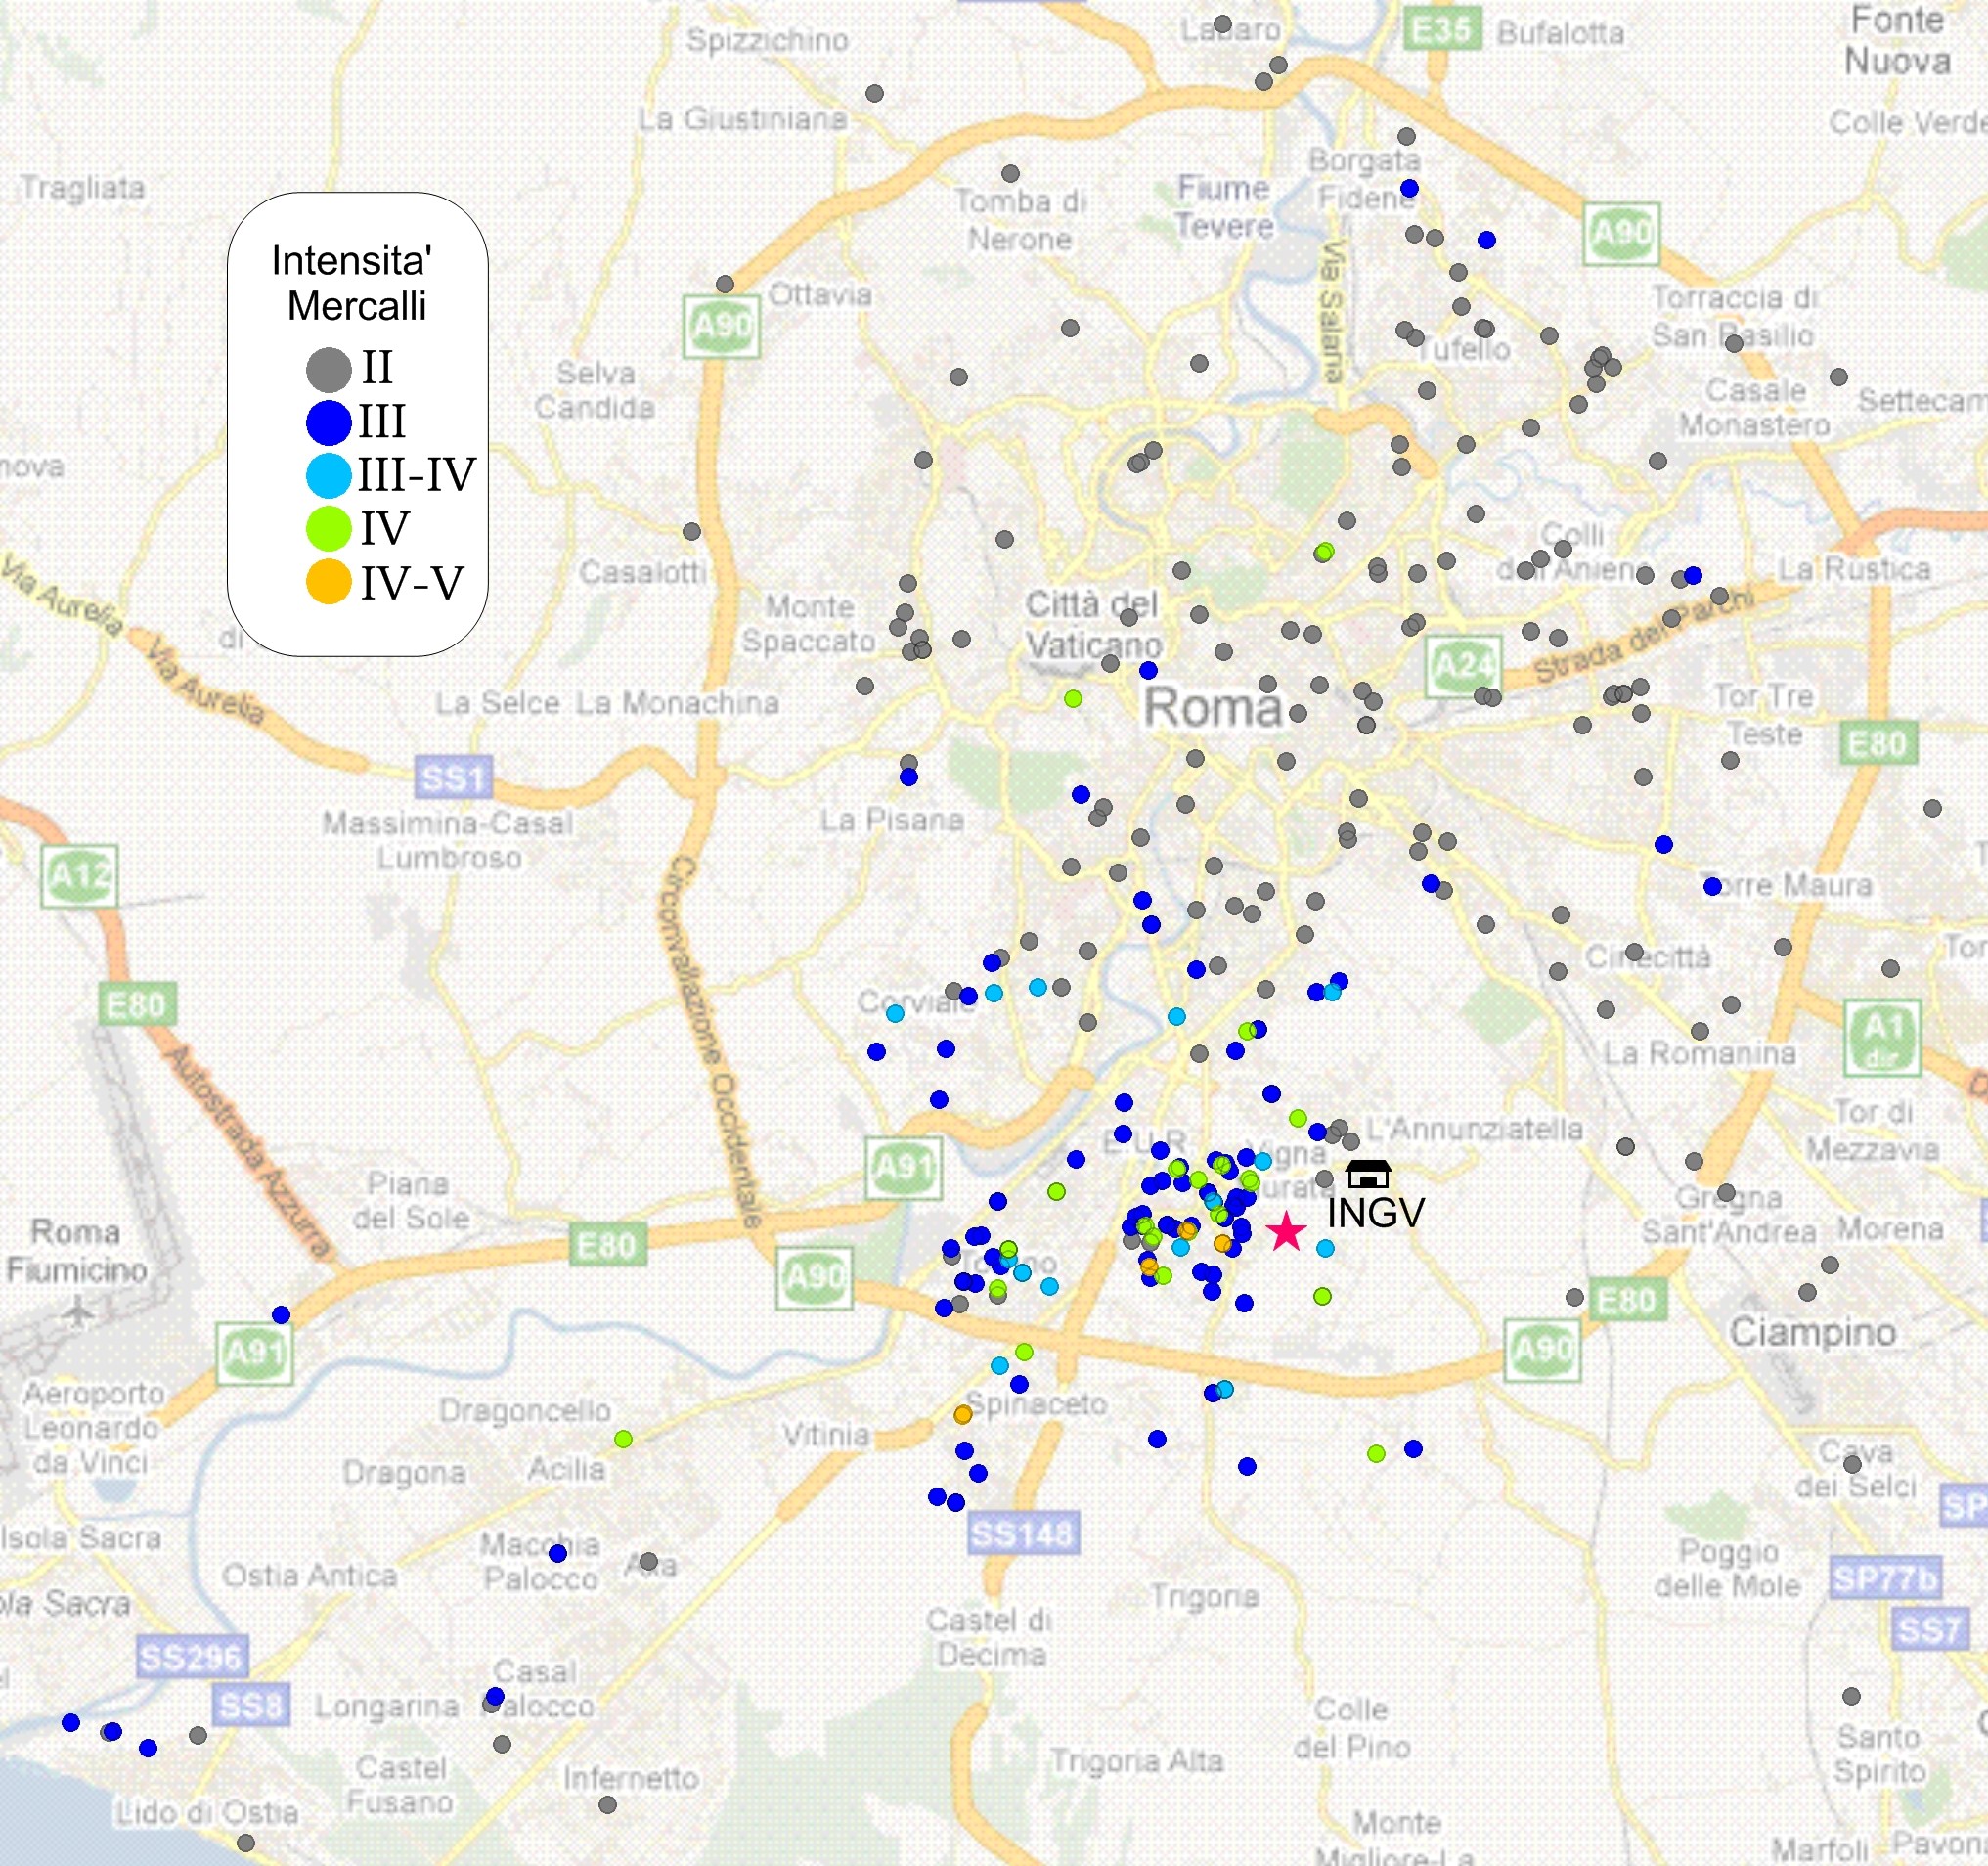The height and width of the screenshot is (1866, 1988).
Task: Click the "Tomba di Nerone" label
Action: coord(1020,220)
